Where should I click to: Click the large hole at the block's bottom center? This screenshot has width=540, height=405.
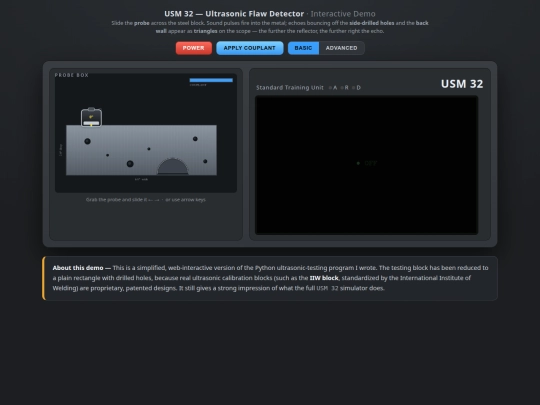tap(130, 164)
